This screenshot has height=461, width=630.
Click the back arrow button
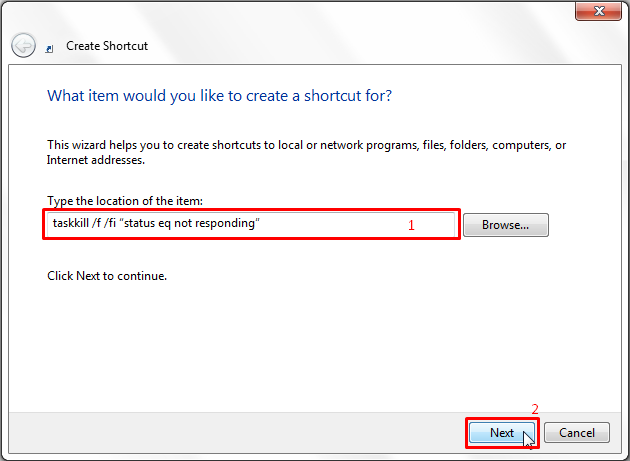pos(23,45)
